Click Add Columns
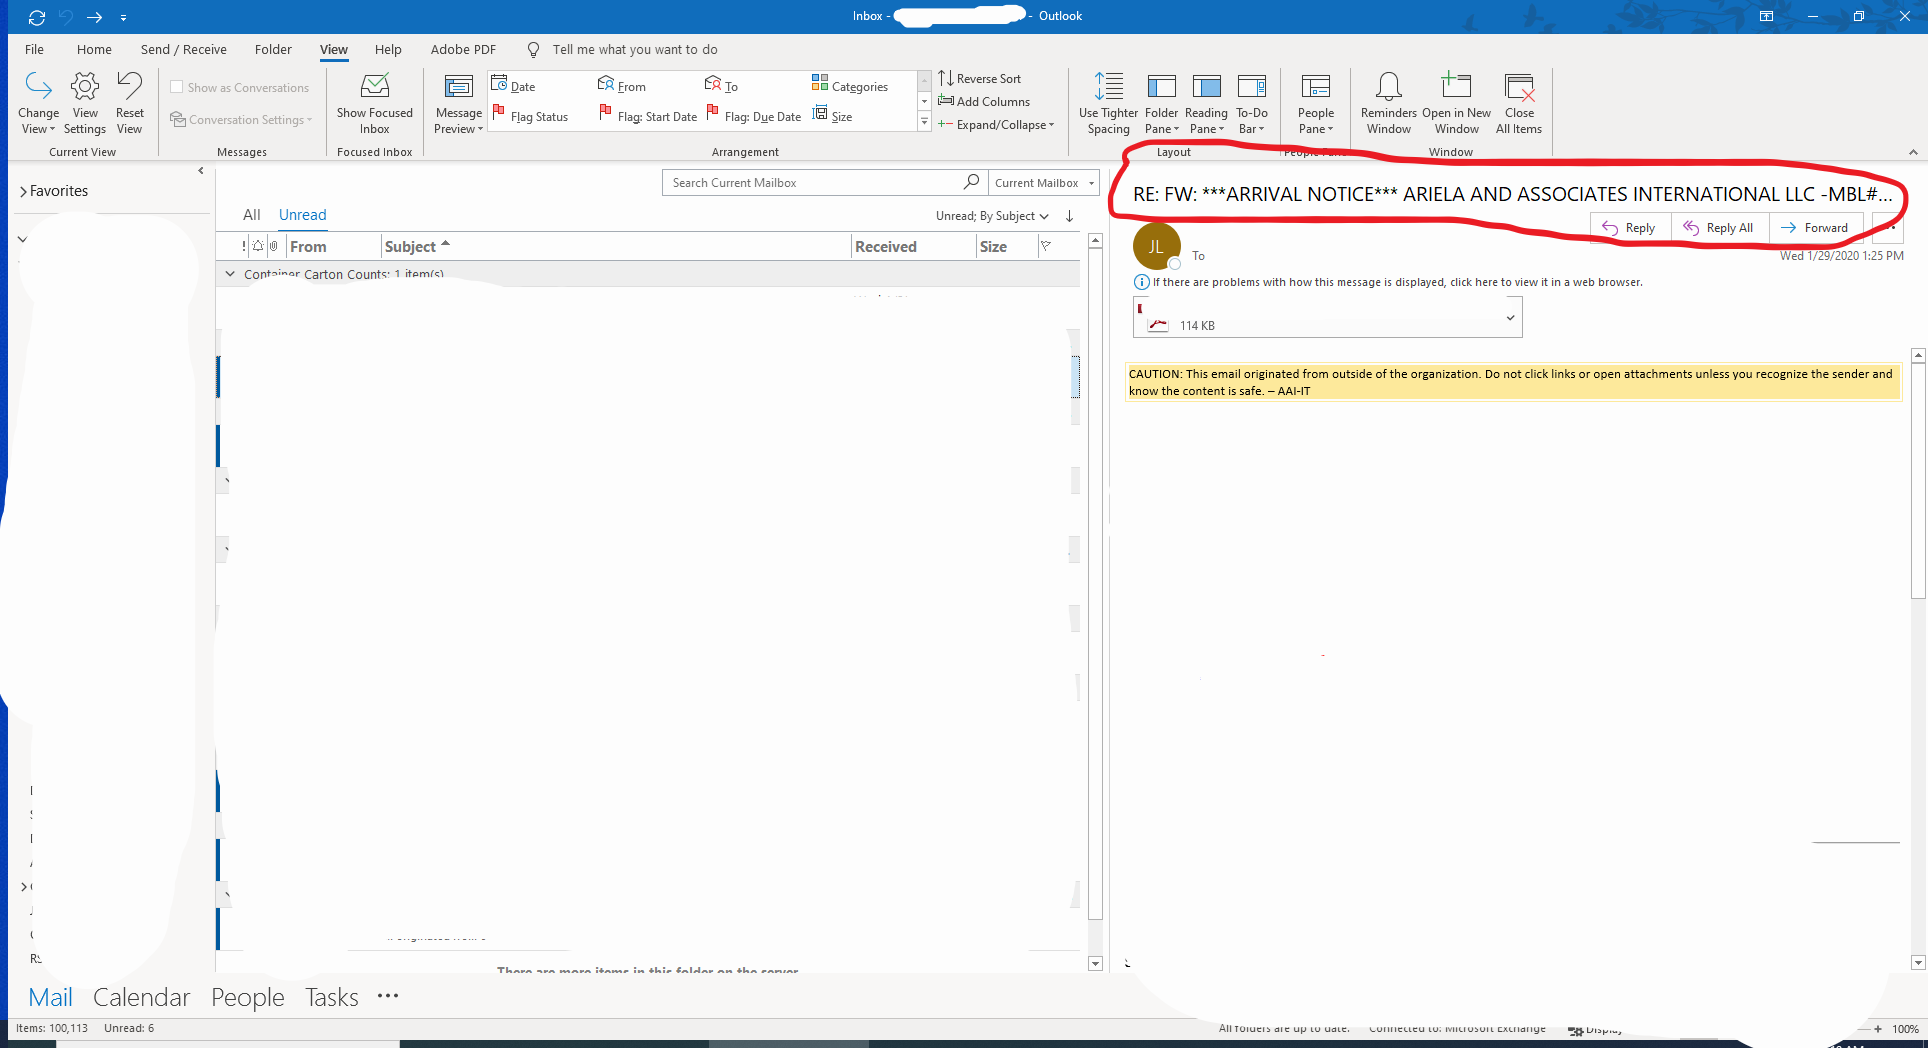This screenshot has width=1928, height=1048. click(984, 101)
